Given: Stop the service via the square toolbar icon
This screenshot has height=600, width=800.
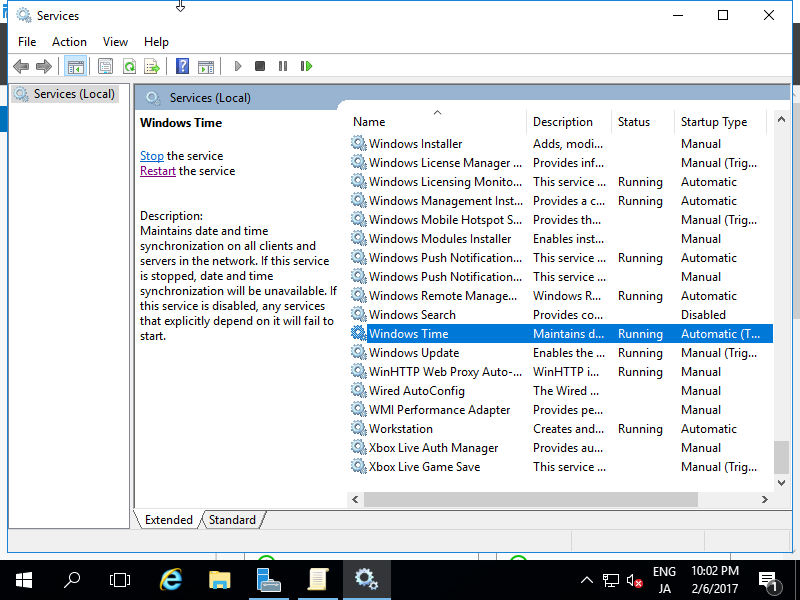Looking at the screenshot, I should click(259, 66).
